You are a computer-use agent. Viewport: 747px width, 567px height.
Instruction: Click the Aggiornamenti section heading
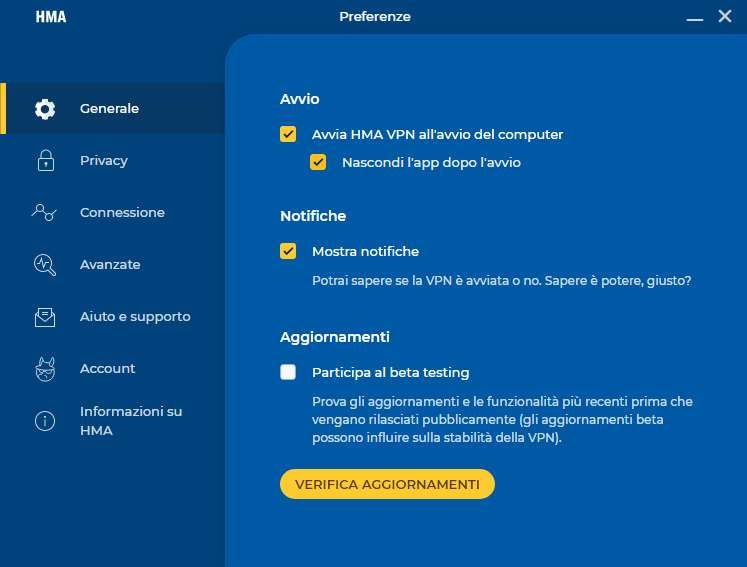coord(335,337)
